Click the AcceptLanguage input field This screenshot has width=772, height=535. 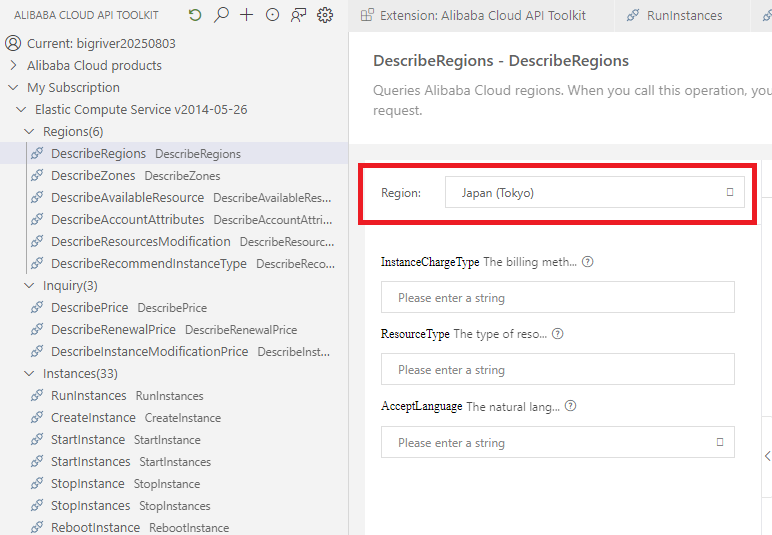557,442
